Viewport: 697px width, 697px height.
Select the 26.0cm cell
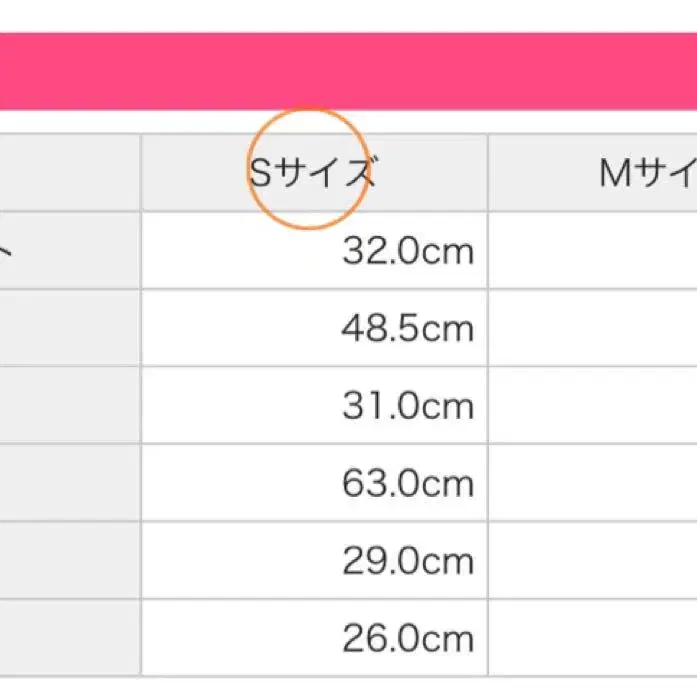click(x=407, y=638)
